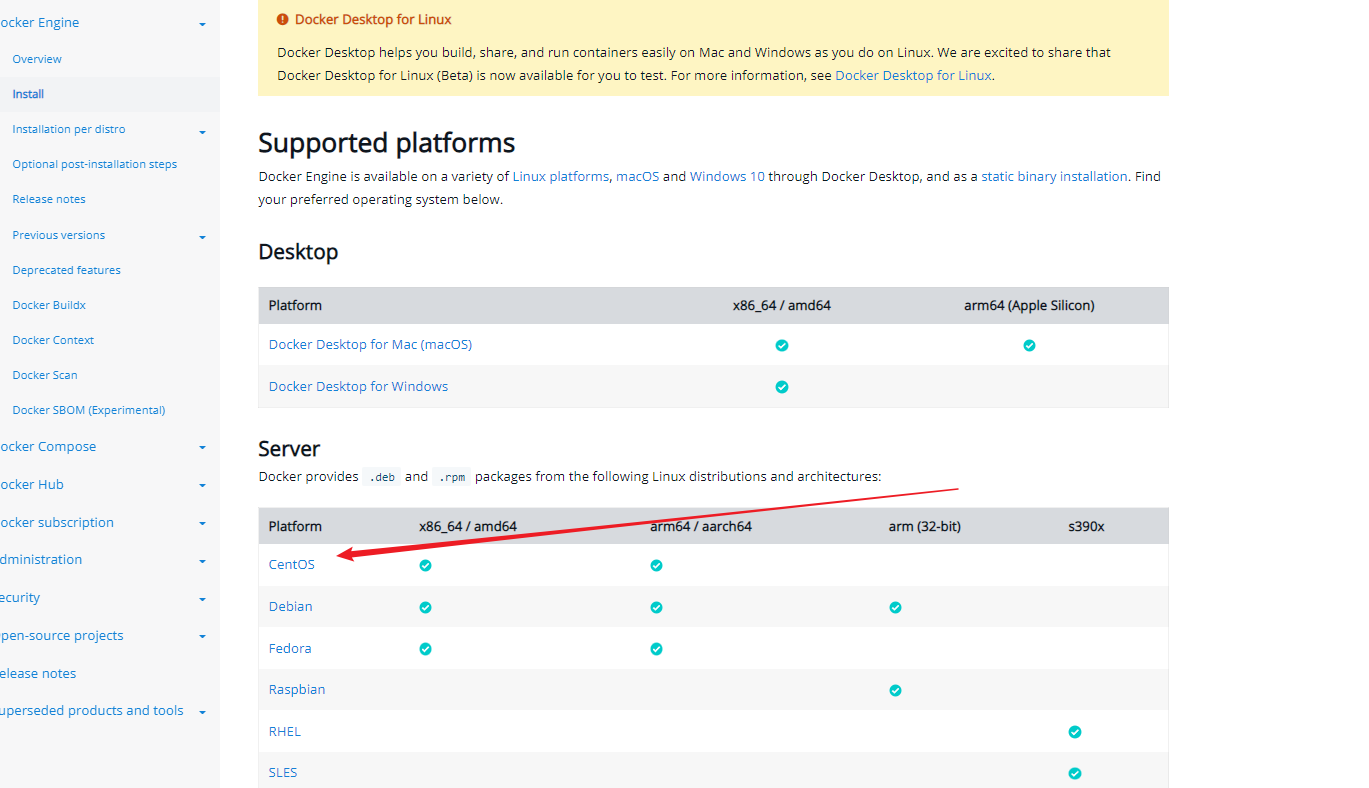Expand Docker subscription section arrow
The width and height of the screenshot is (1369, 788).
(x=203, y=524)
